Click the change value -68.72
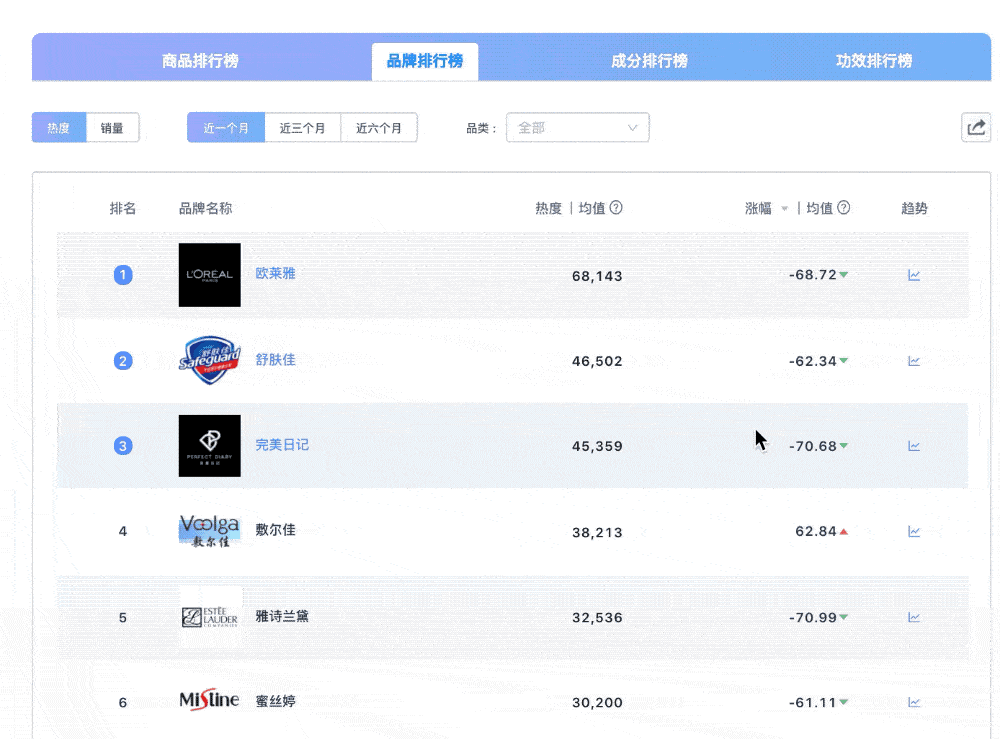This screenshot has height=739, width=1000. point(813,275)
